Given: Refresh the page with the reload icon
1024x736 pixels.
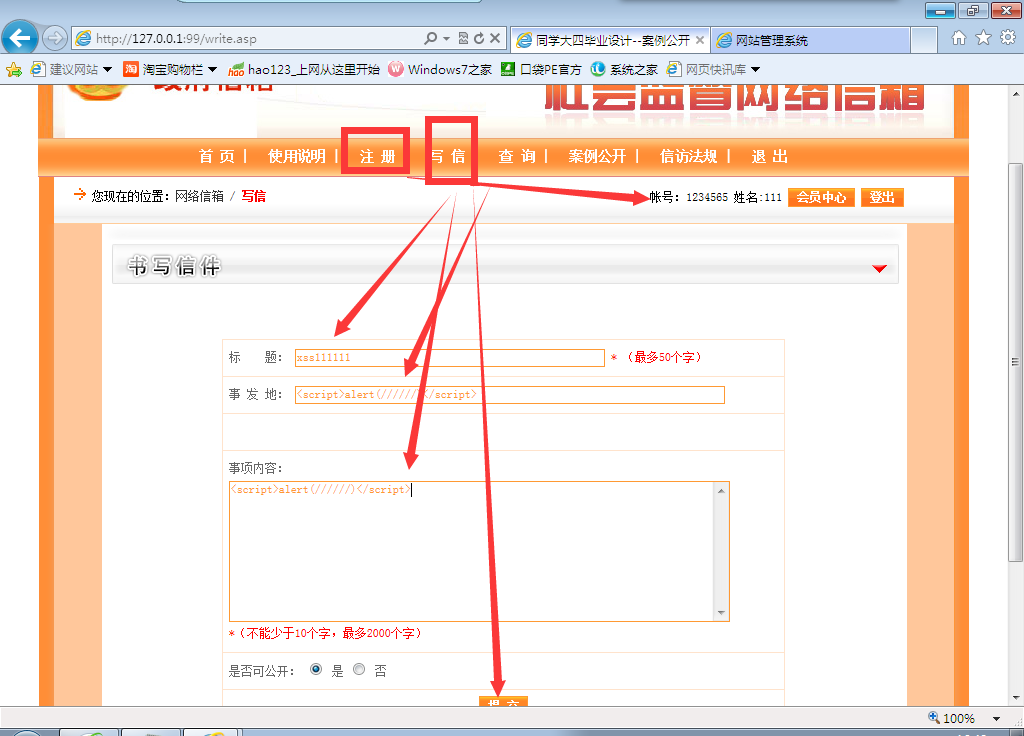Looking at the screenshot, I should (479, 39).
